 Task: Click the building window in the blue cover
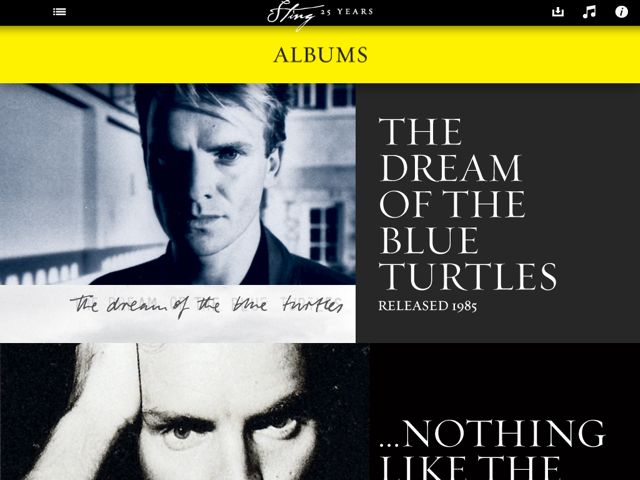[326, 235]
